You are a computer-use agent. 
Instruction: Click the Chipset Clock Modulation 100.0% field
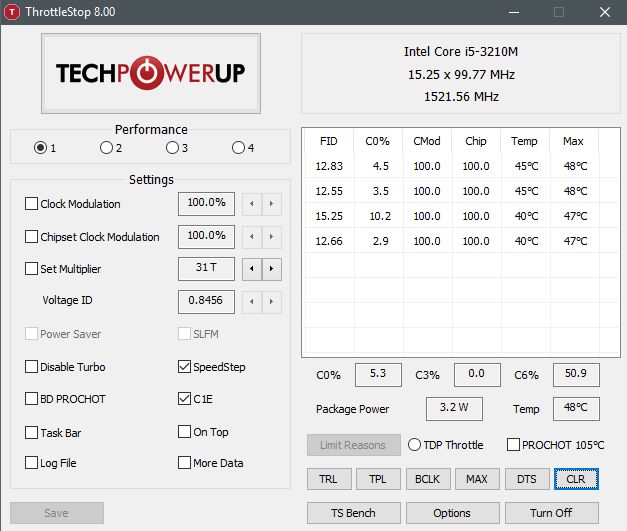[x=206, y=236]
